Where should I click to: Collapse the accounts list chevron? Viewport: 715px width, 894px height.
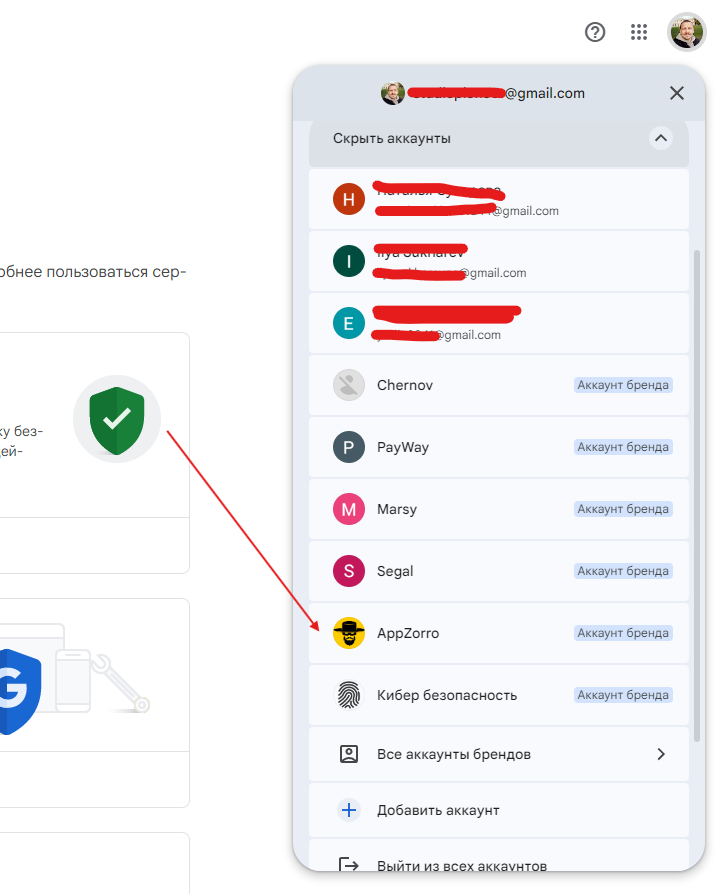660,139
